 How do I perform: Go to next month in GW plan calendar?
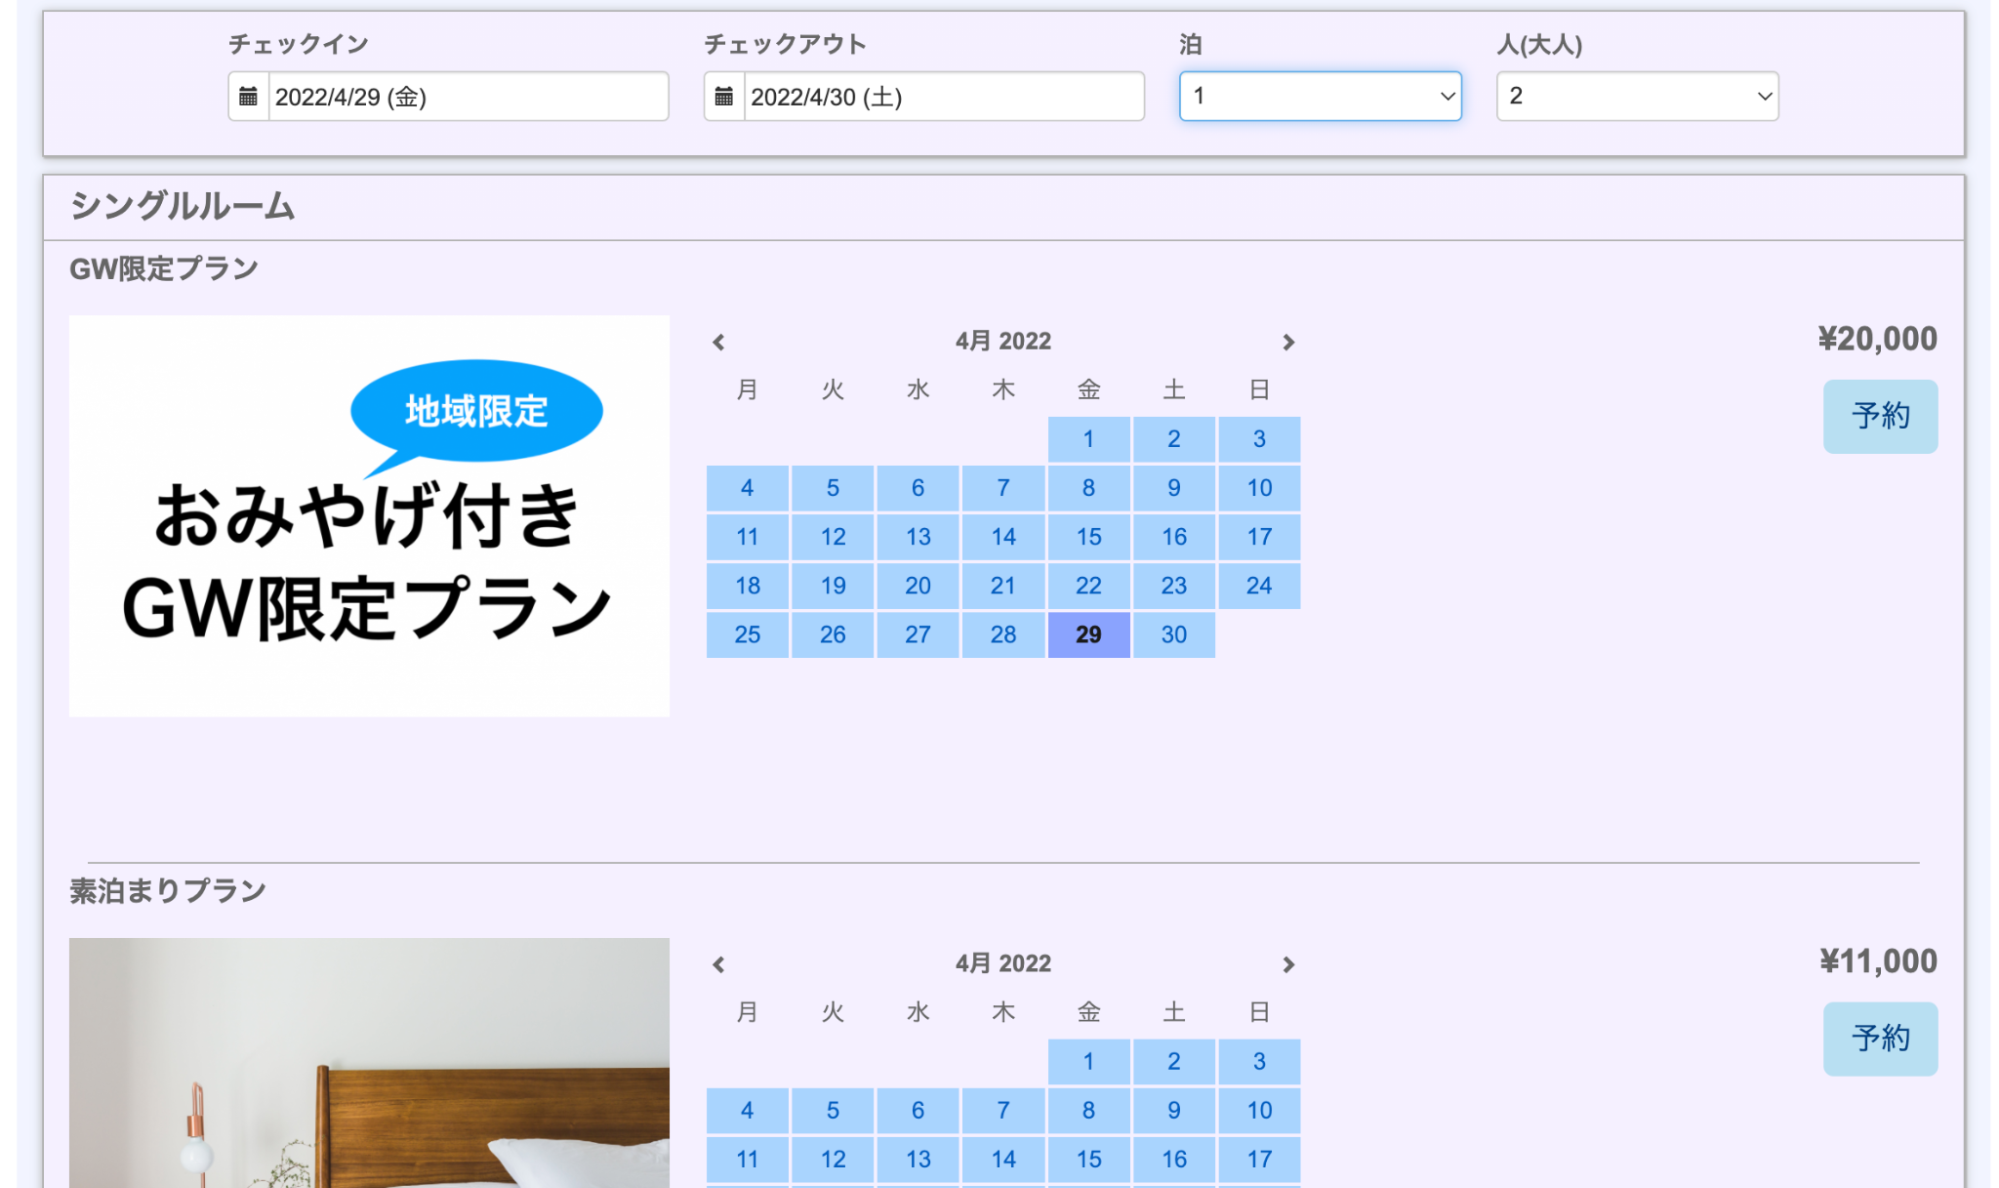pos(1288,342)
